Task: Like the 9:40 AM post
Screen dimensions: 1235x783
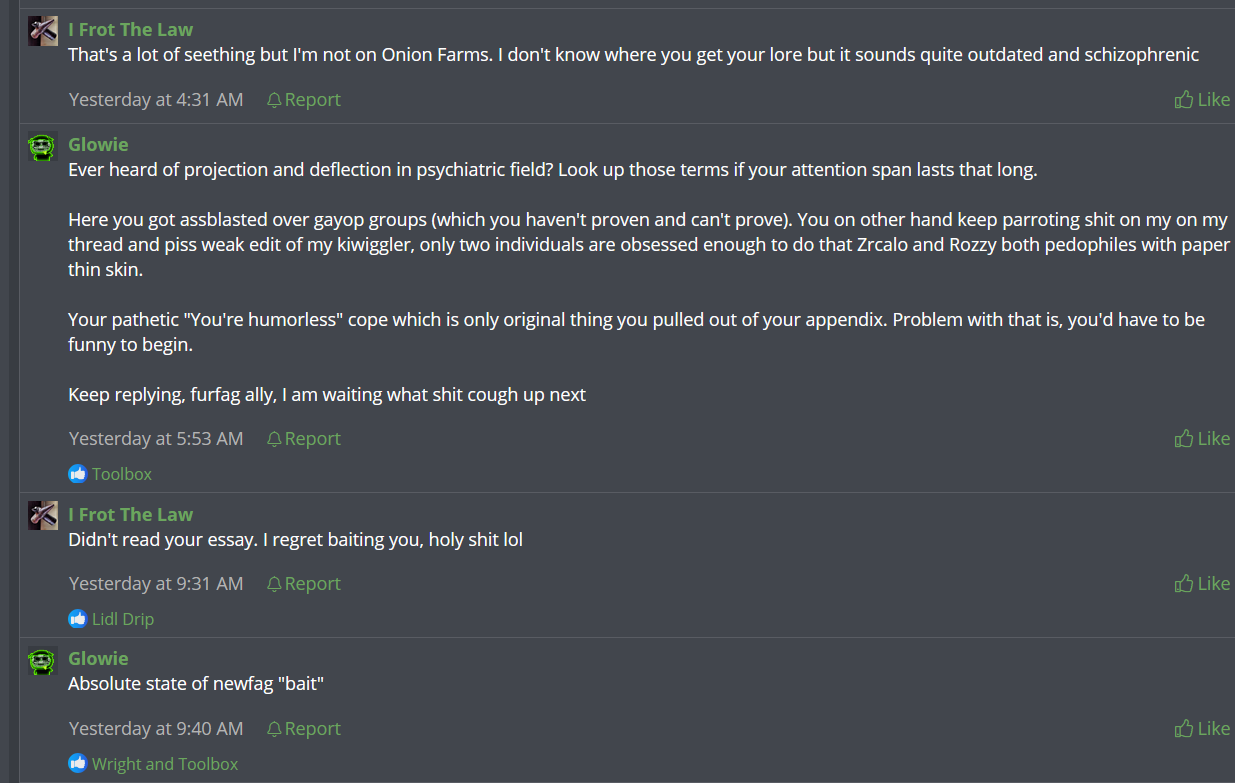Action: pos(1202,728)
